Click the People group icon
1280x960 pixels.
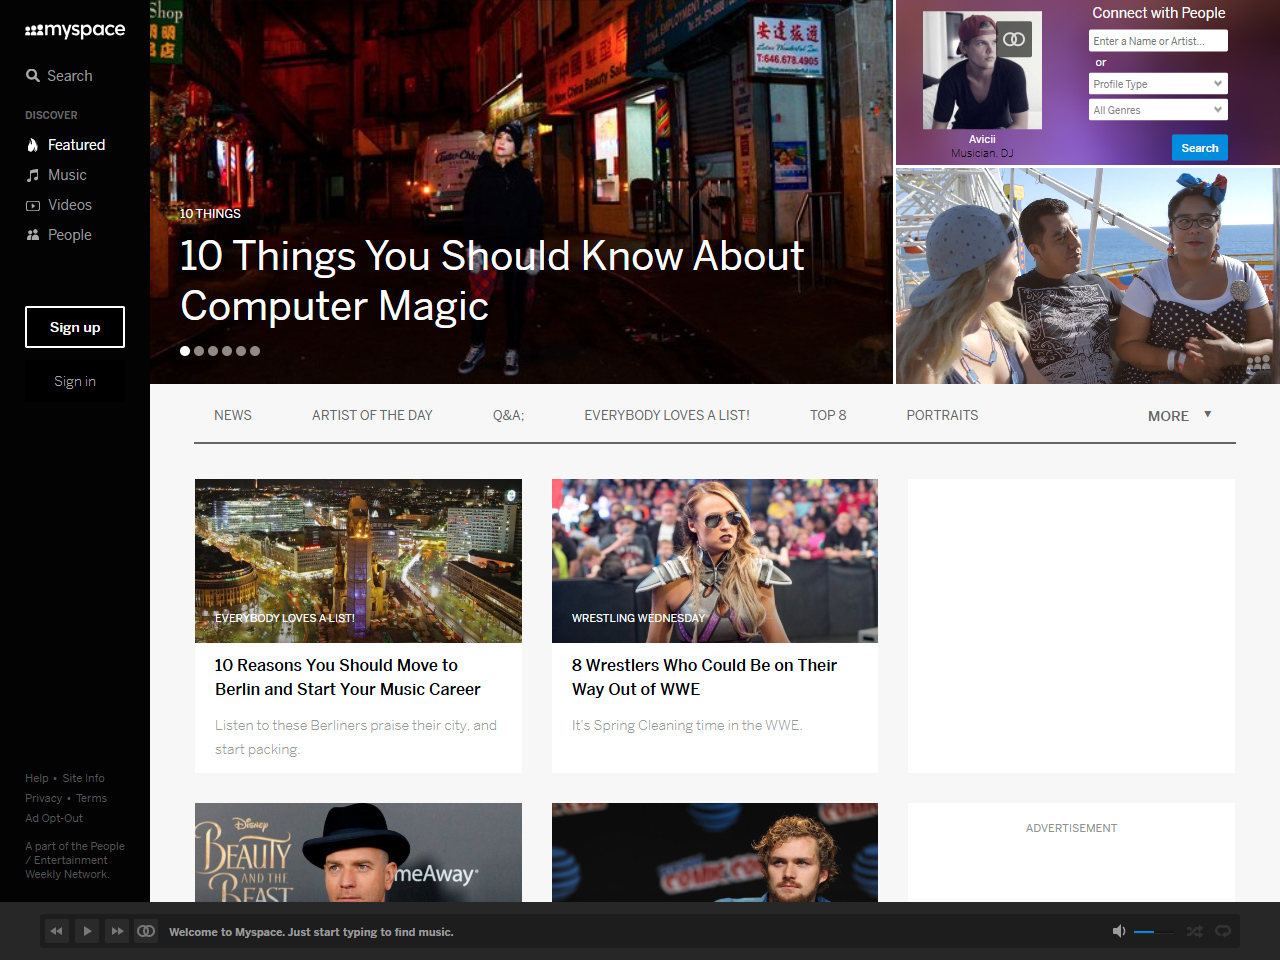33,235
